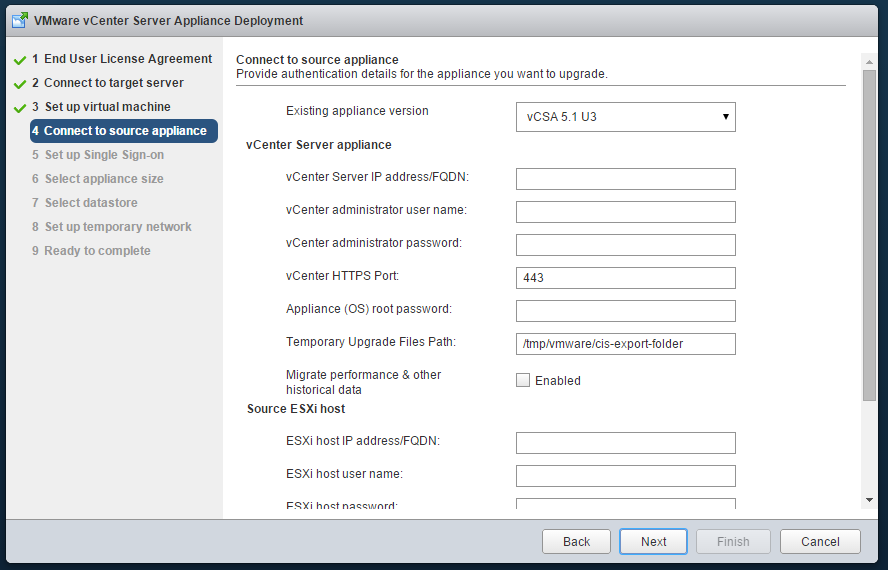The width and height of the screenshot is (888, 570).
Task: Click the 'Enabled' checkbox label text
Action: (558, 381)
